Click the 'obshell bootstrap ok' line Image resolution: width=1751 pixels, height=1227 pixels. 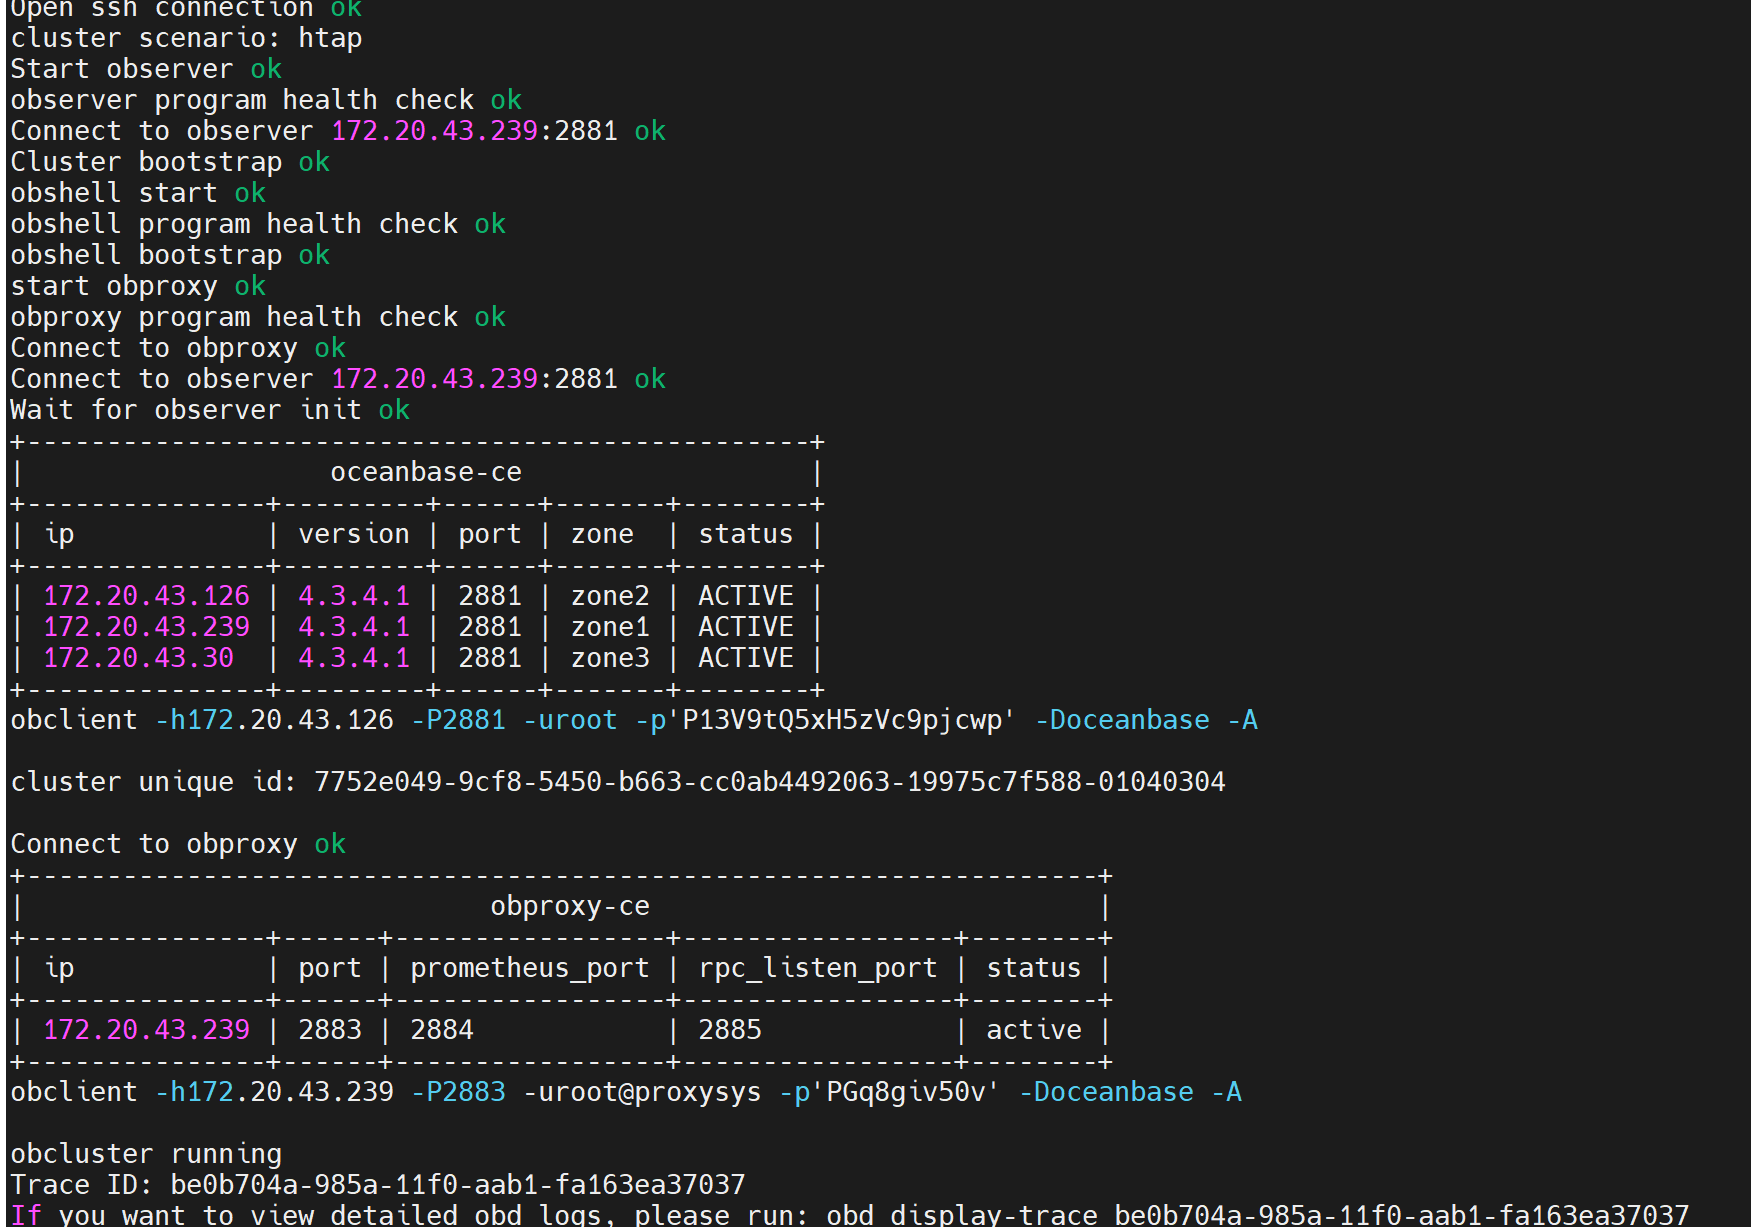click(170, 256)
